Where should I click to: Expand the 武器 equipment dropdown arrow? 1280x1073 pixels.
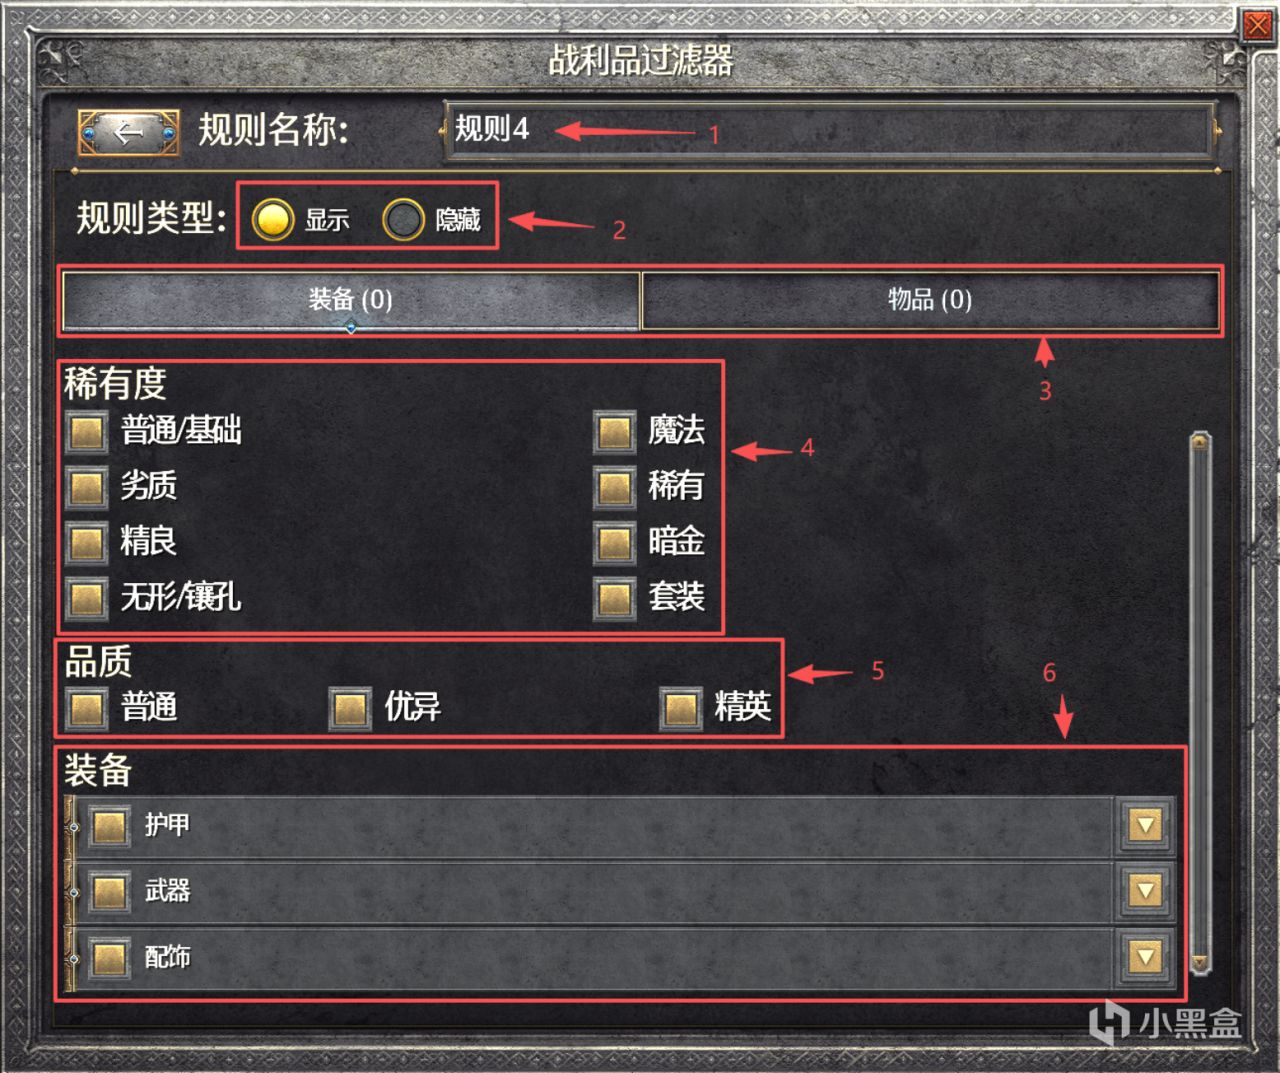pyautogui.click(x=1145, y=891)
